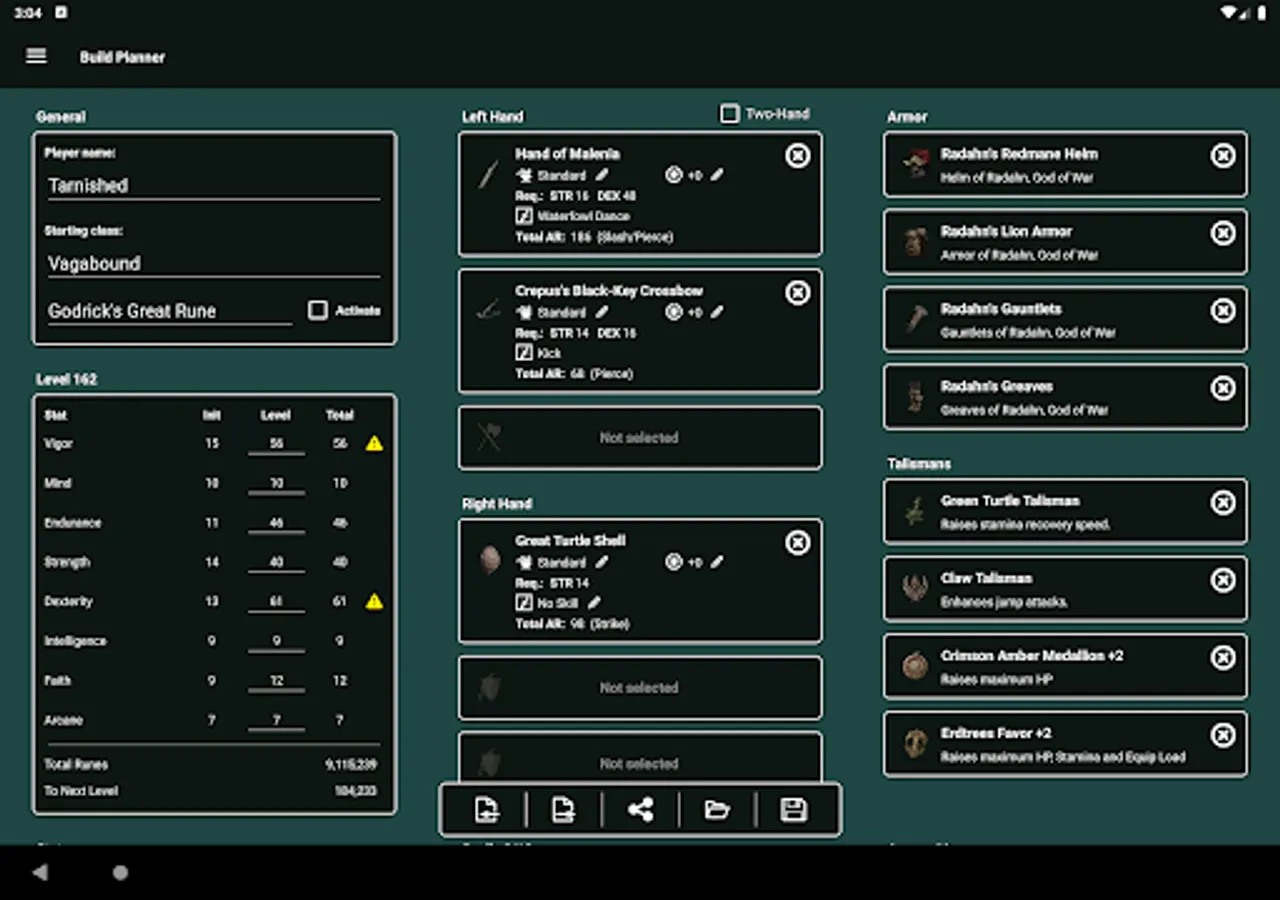Edit the Mind level value
Image resolution: width=1280 pixels, height=900 pixels.
[x=276, y=483]
